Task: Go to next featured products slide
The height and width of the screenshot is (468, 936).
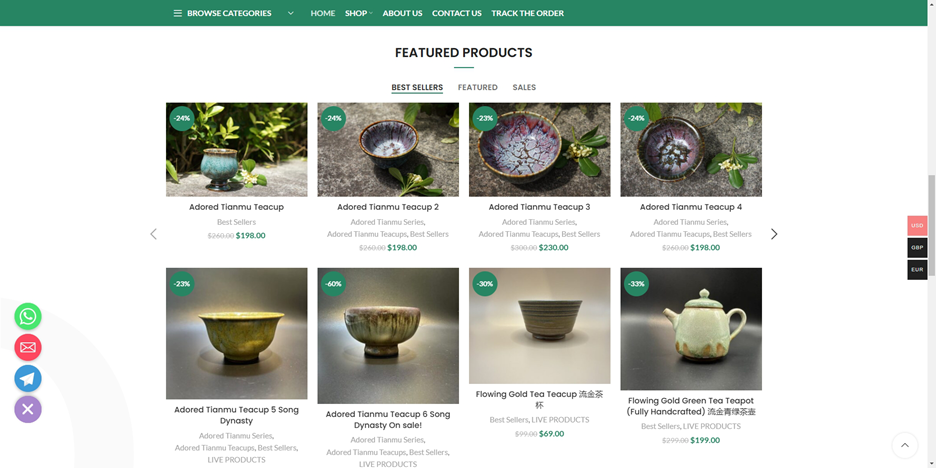Action: pyautogui.click(x=774, y=234)
